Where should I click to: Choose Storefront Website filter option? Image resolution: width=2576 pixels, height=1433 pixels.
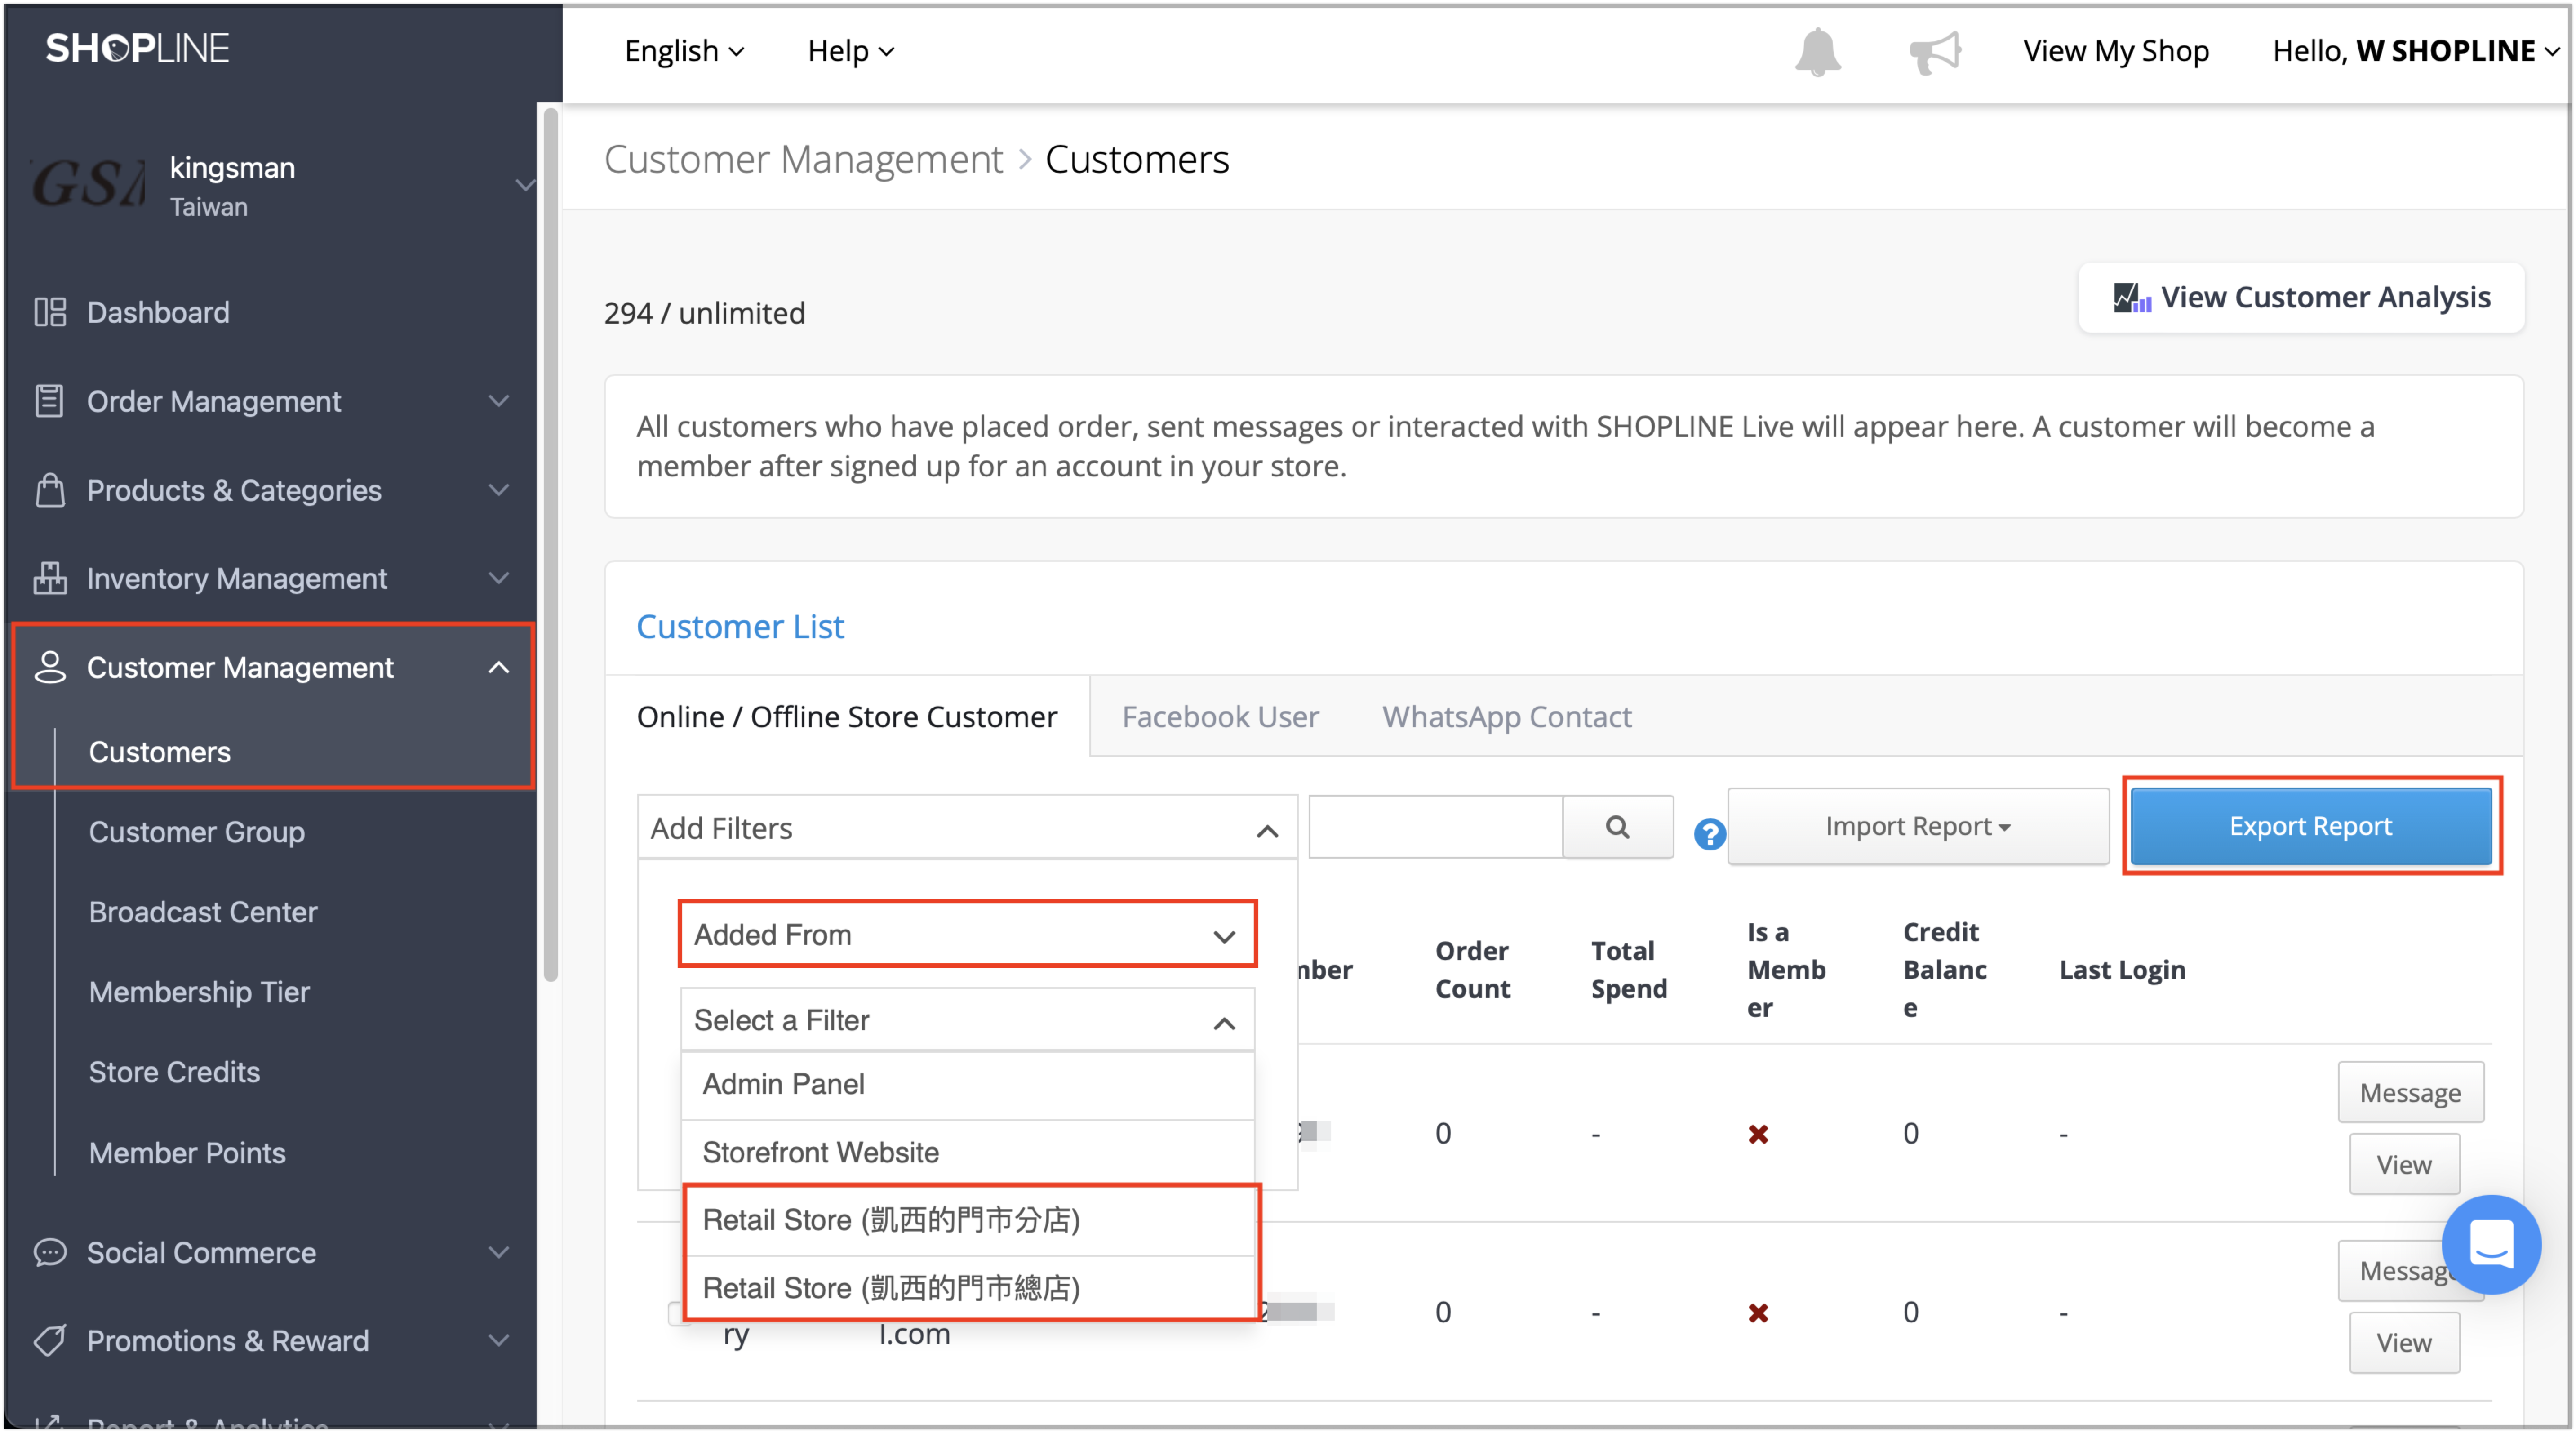coord(967,1152)
